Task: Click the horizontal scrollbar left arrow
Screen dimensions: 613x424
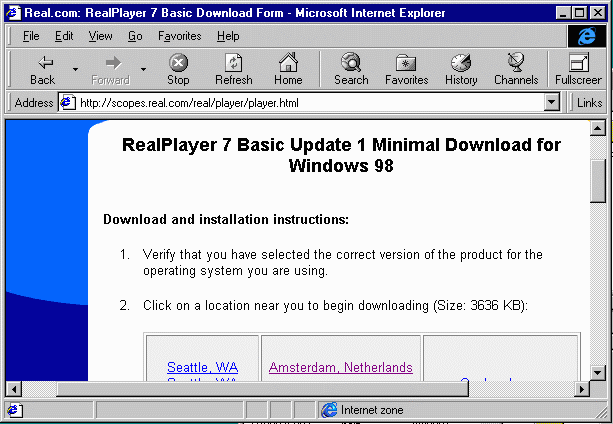Action: point(14,389)
